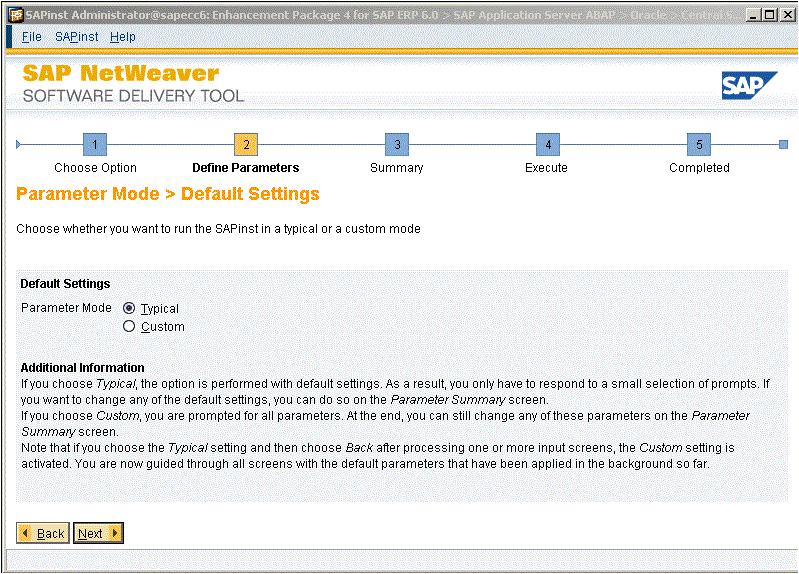Go to Next installation screen

pos(98,533)
